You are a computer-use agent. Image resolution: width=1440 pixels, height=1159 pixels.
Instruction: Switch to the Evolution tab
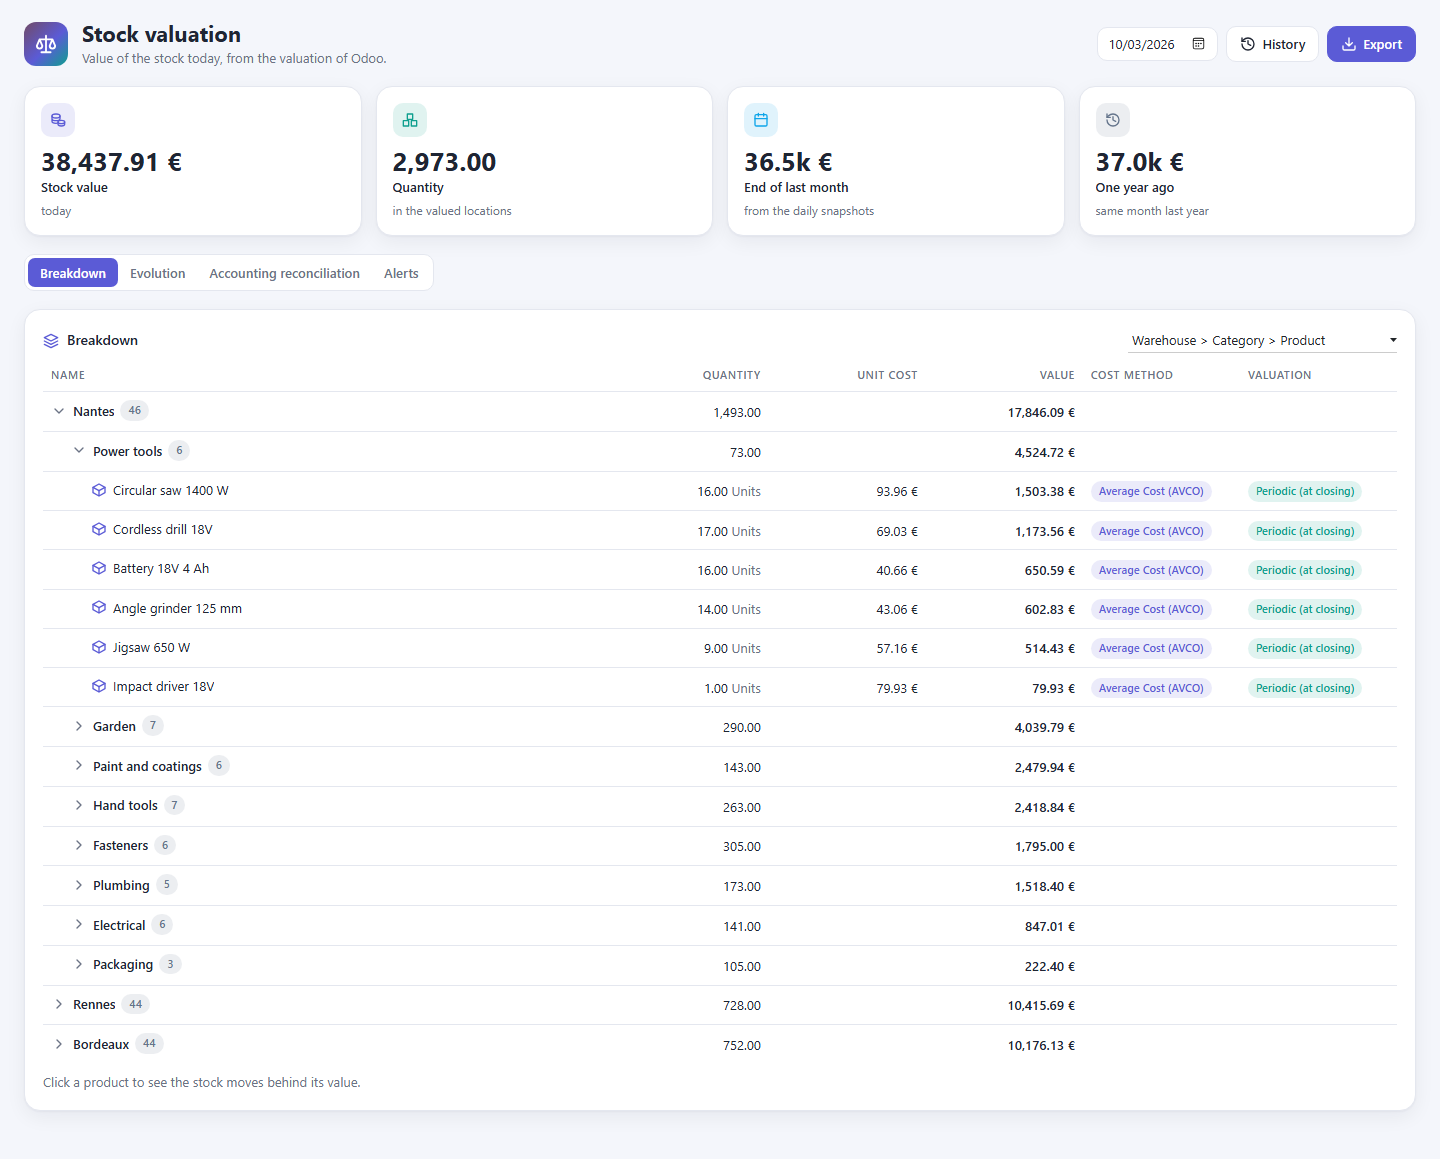coord(158,273)
